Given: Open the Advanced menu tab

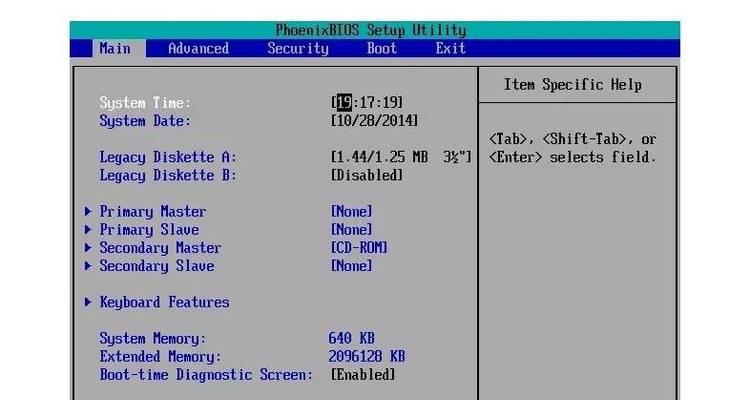Looking at the screenshot, I should click(199, 48).
